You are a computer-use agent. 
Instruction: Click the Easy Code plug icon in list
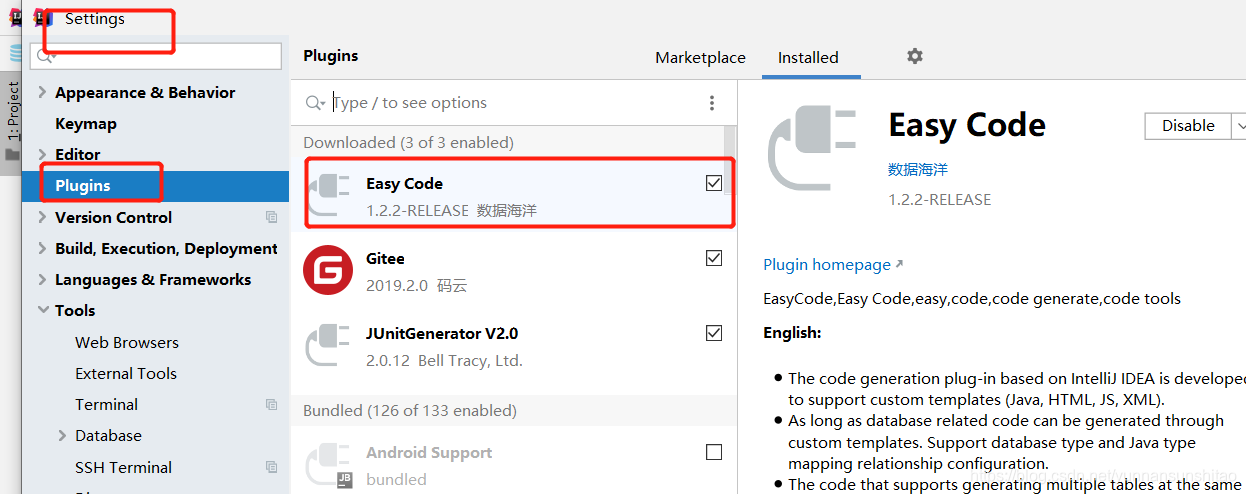(x=328, y=195)
